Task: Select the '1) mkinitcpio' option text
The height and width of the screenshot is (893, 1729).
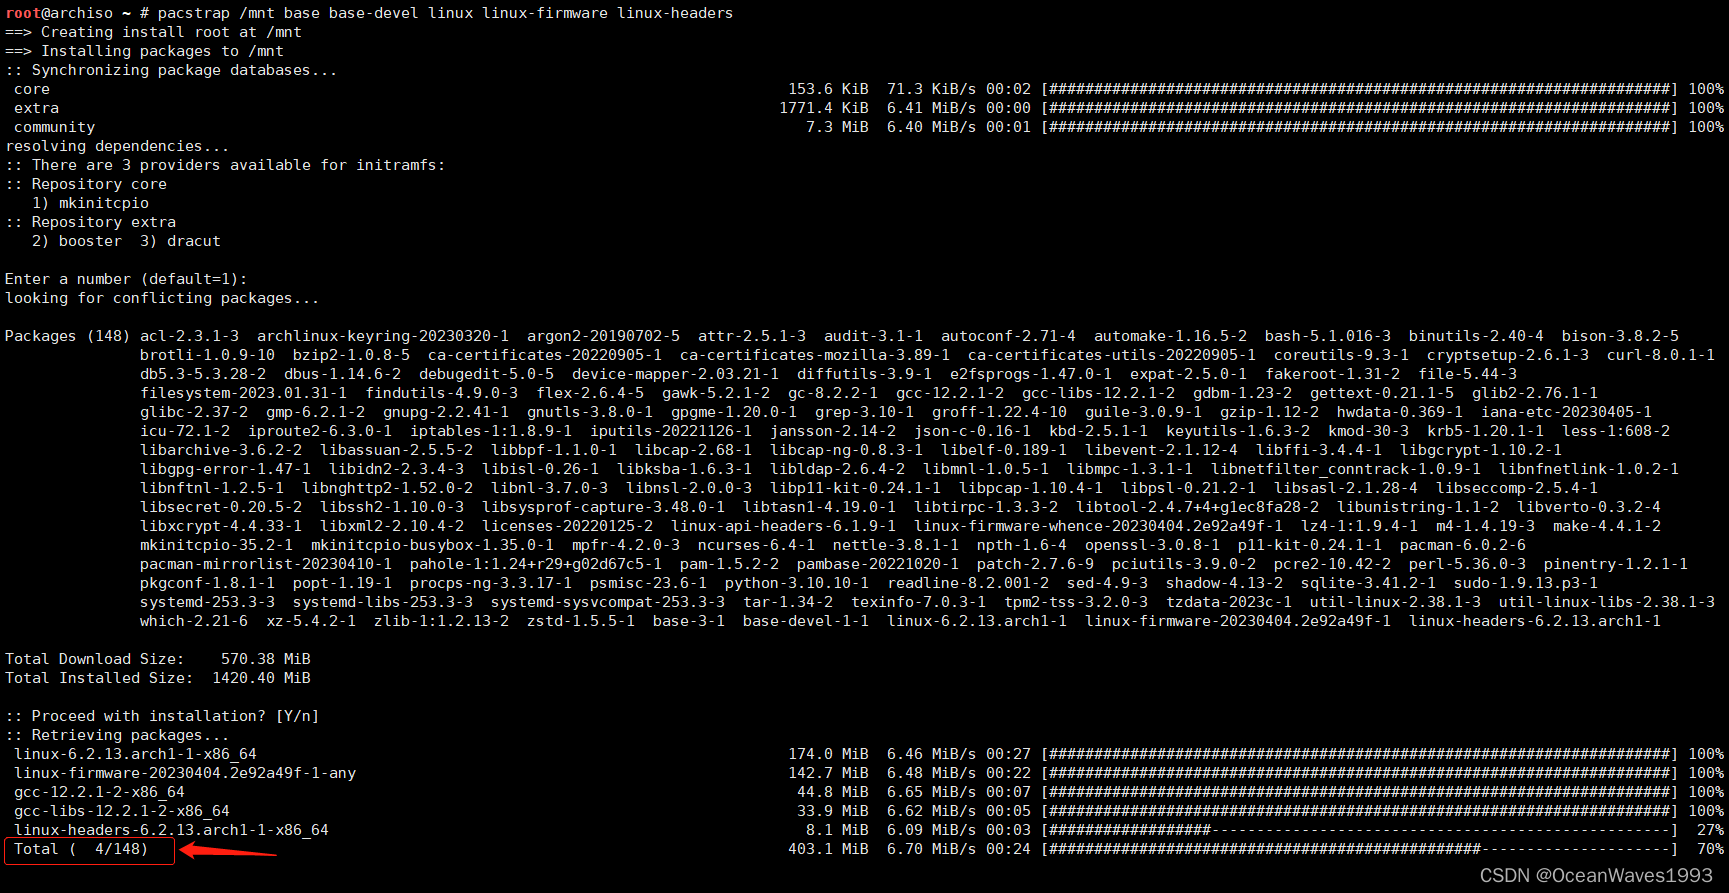Action: (x=90, y=203)
